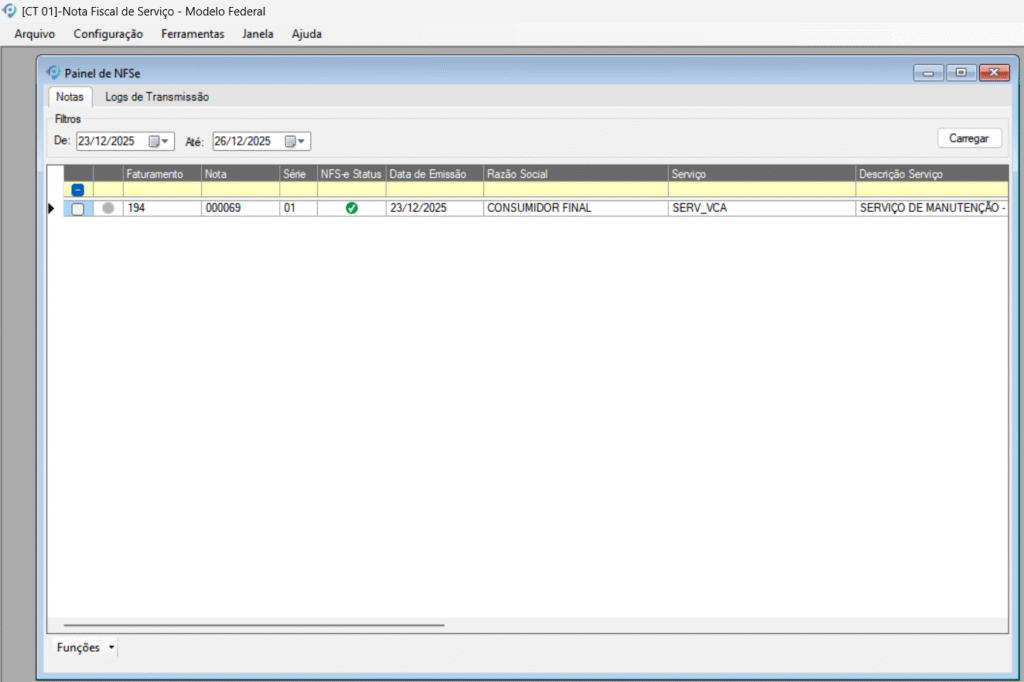
Task: Click the black row pointer arrow
Action: click(x=52, y=208)
